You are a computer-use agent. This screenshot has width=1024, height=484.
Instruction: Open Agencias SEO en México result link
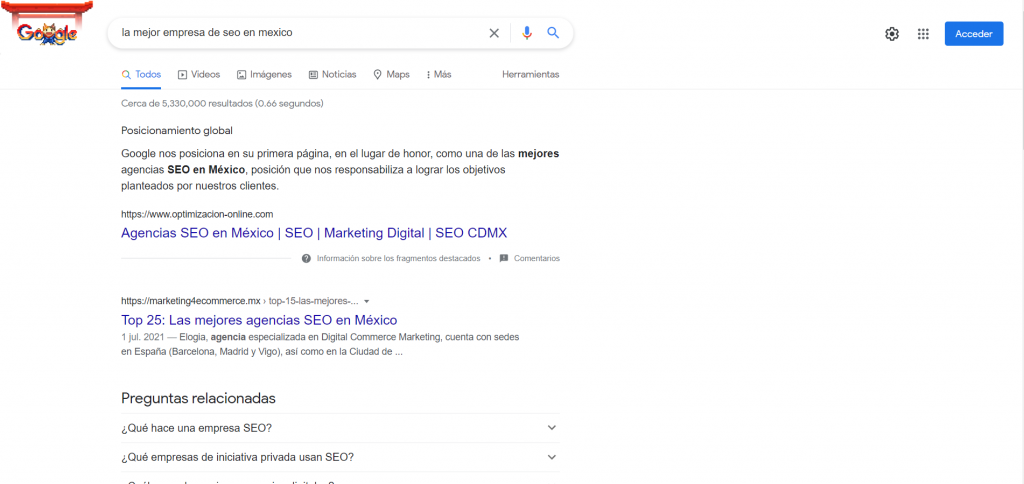coord(314,233)
